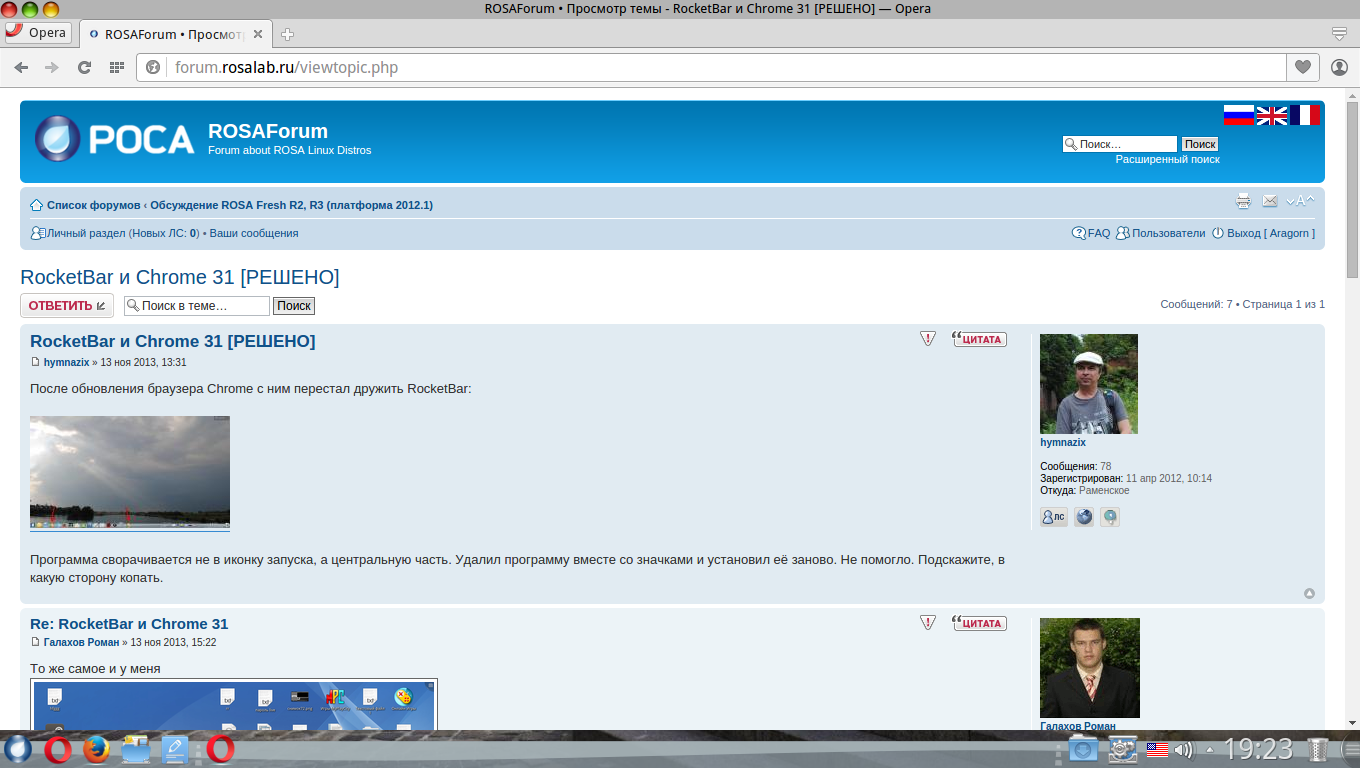
Task: Click the header "Поиск" button
Action: [x=1200, y=144]
